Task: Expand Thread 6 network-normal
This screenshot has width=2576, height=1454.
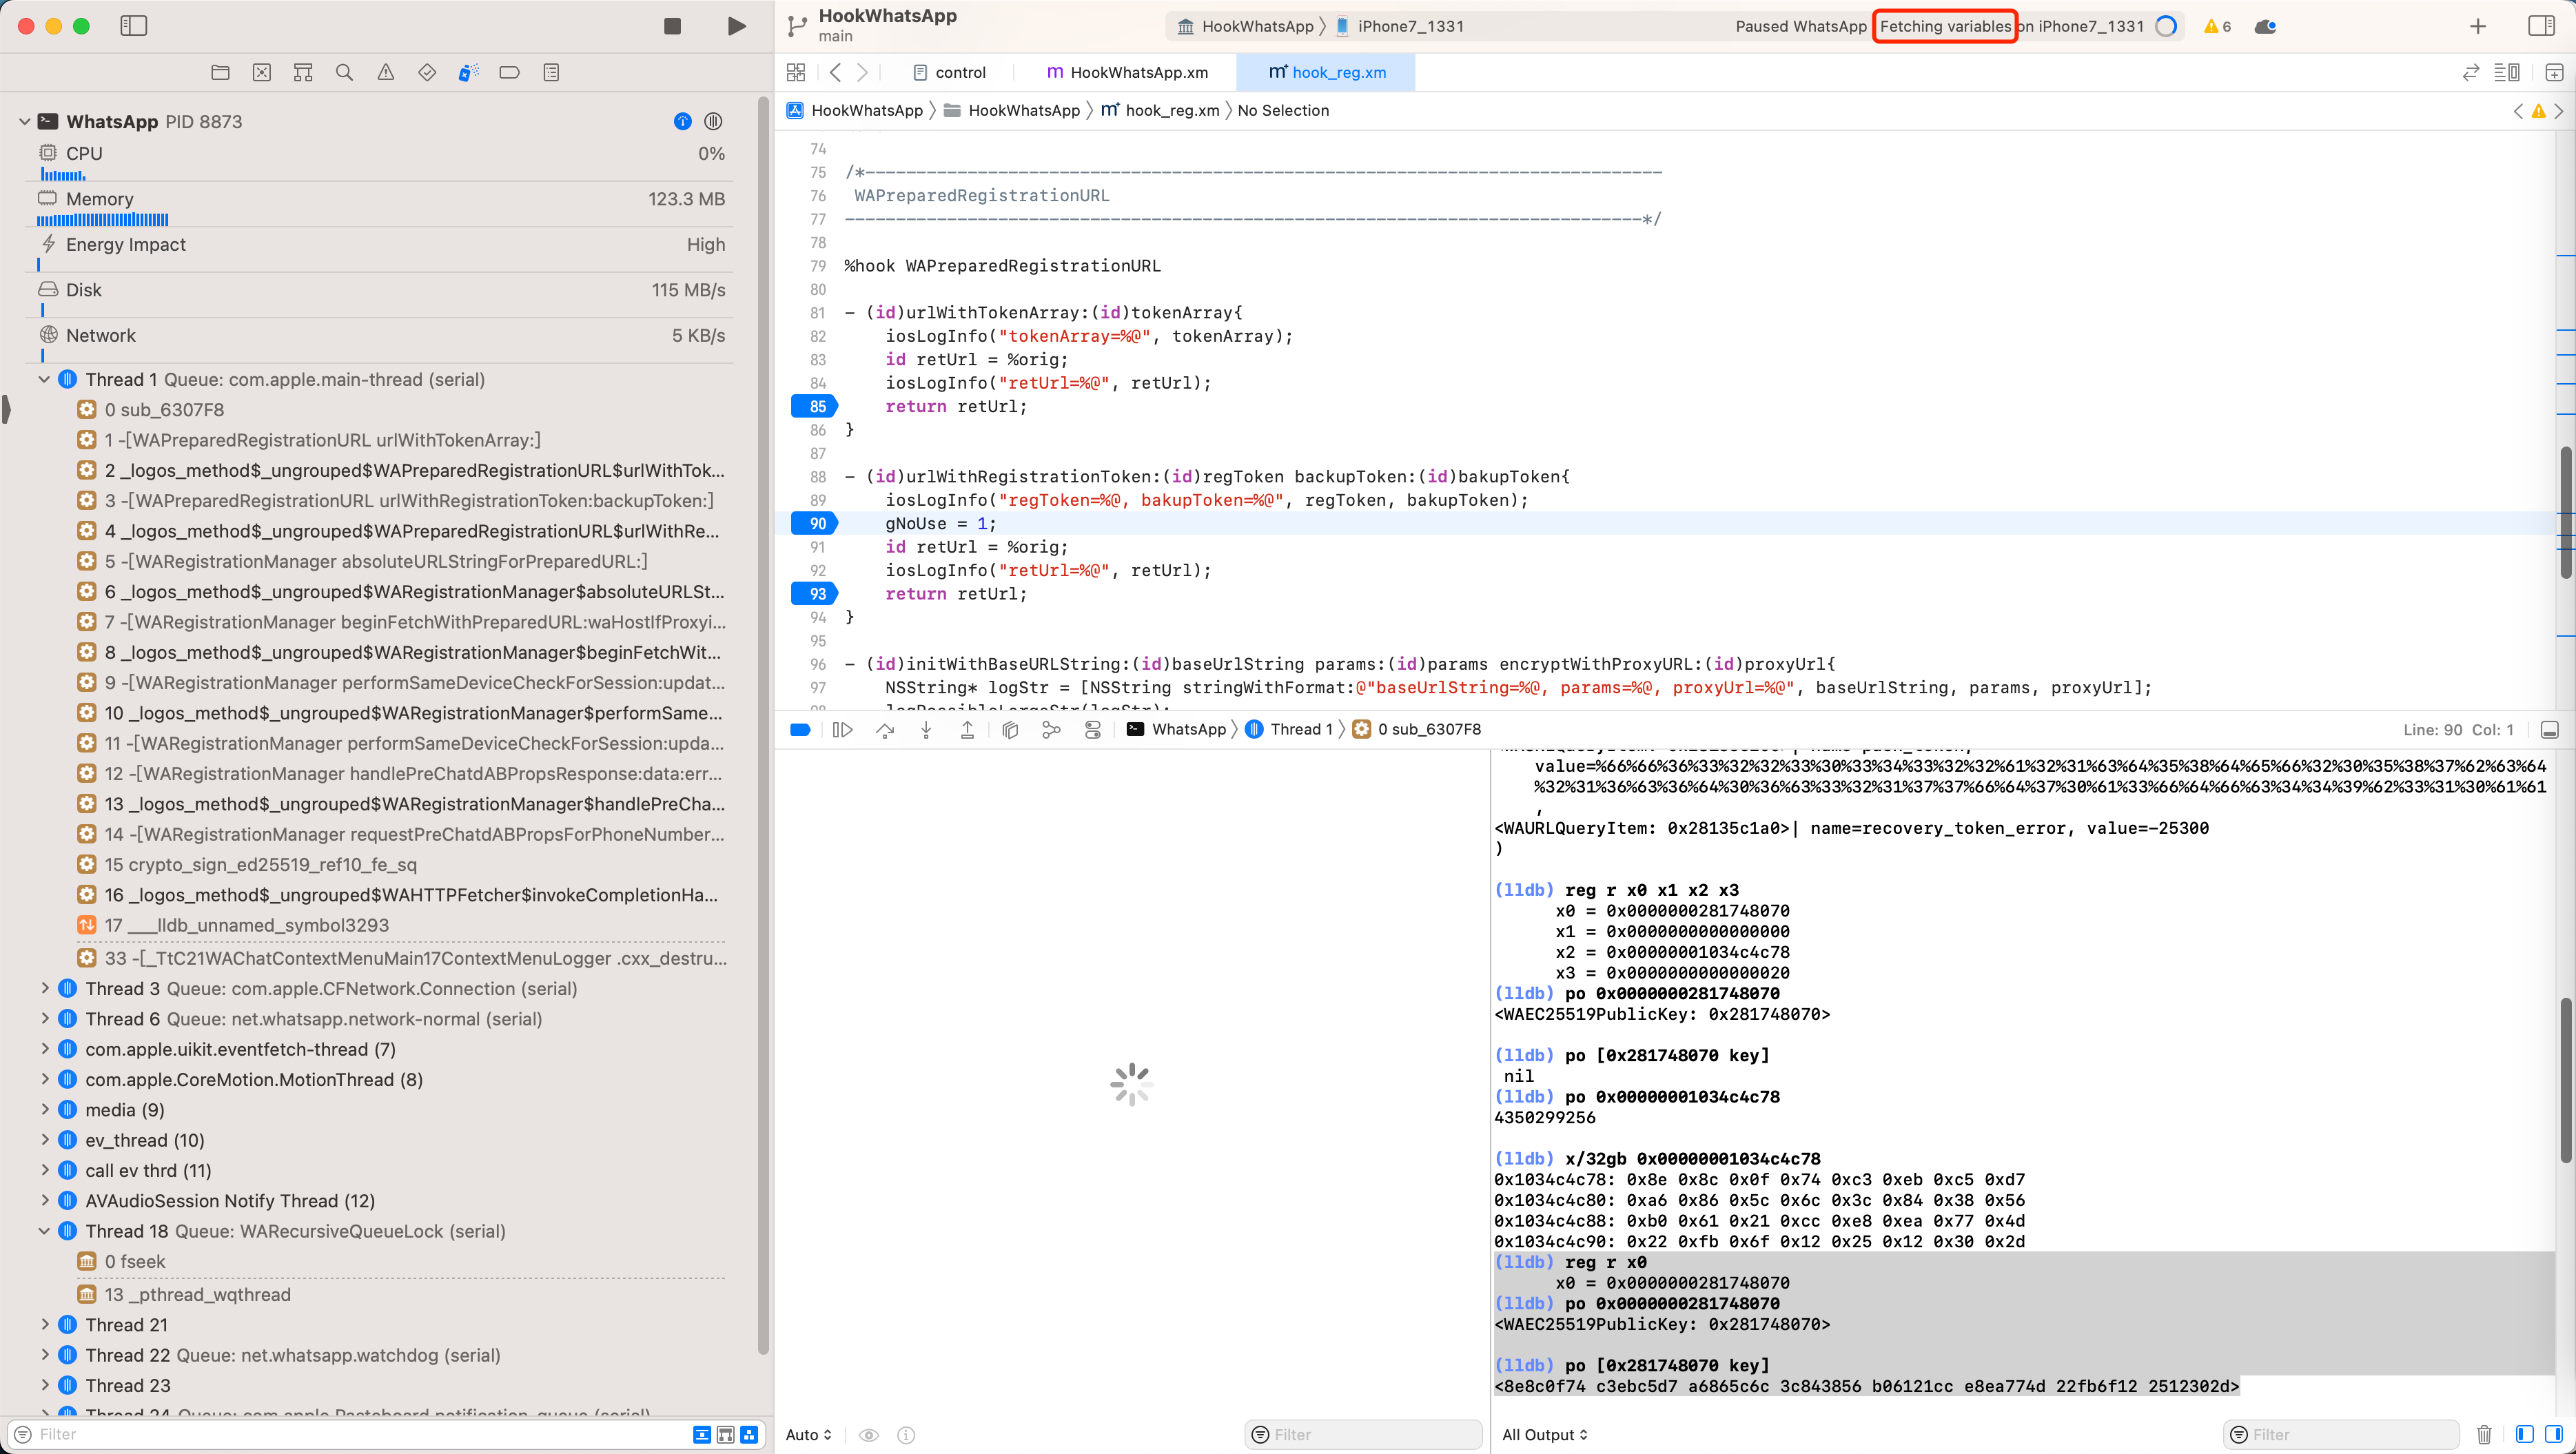Action: point(44,1018)
